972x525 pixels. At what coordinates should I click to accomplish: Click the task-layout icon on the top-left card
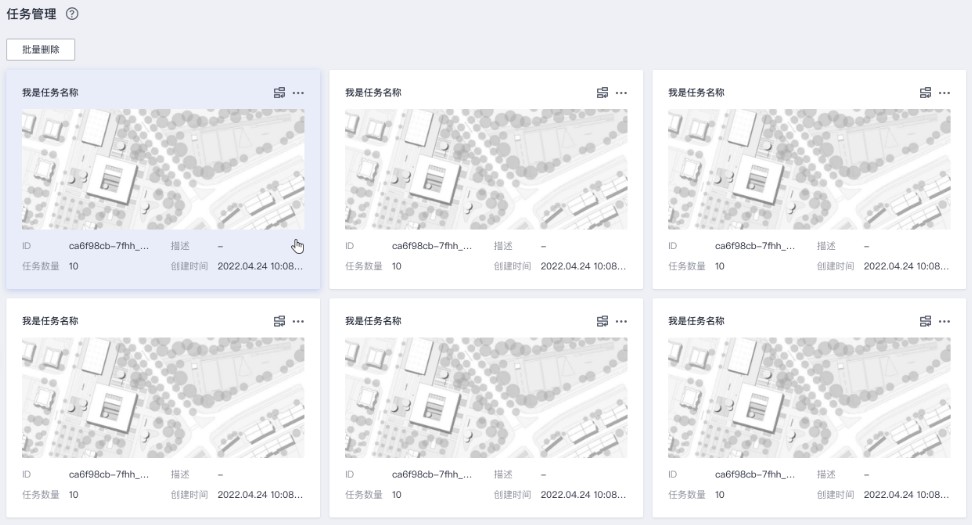click(280, 93)
